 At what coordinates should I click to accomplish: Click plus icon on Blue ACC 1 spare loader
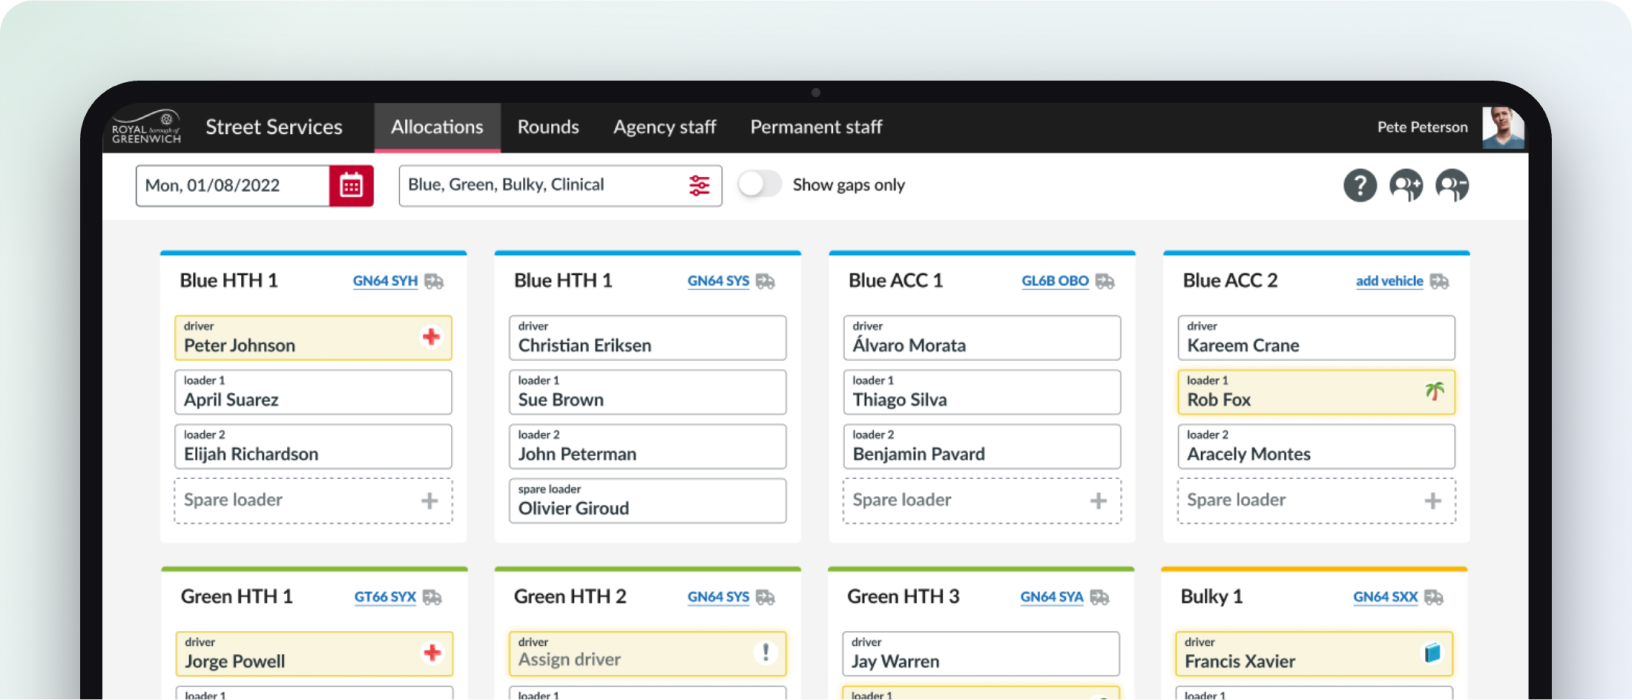(1098, 500)
